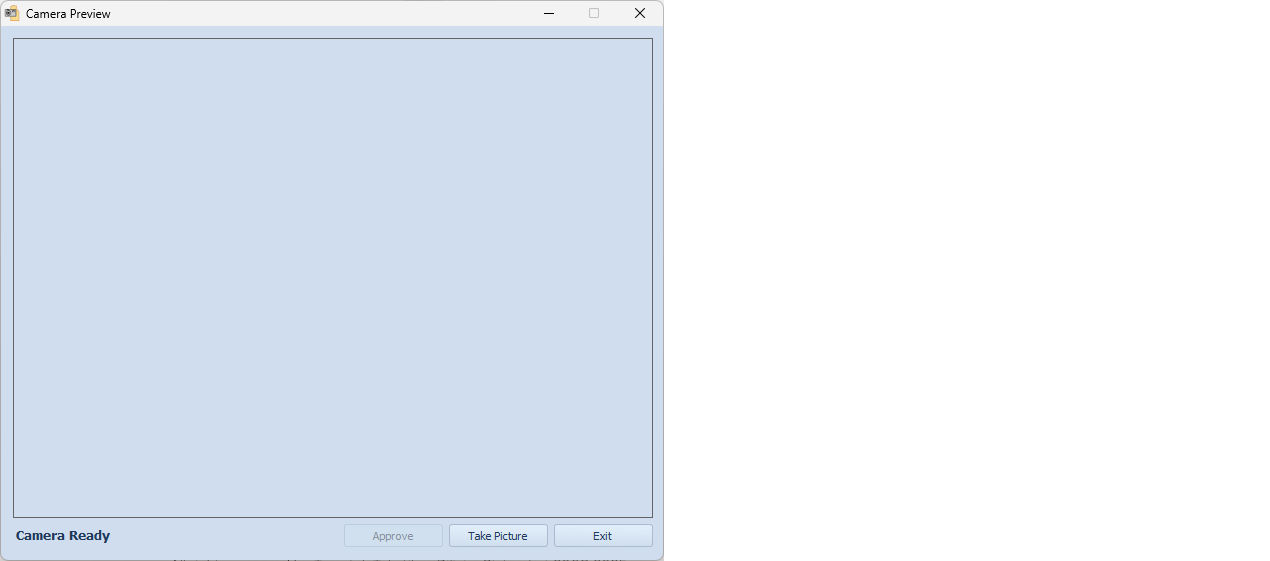Click the disabled Approve button
Image resolution: width=1270 pixels, height=561 pixels.
coord(393,536)
